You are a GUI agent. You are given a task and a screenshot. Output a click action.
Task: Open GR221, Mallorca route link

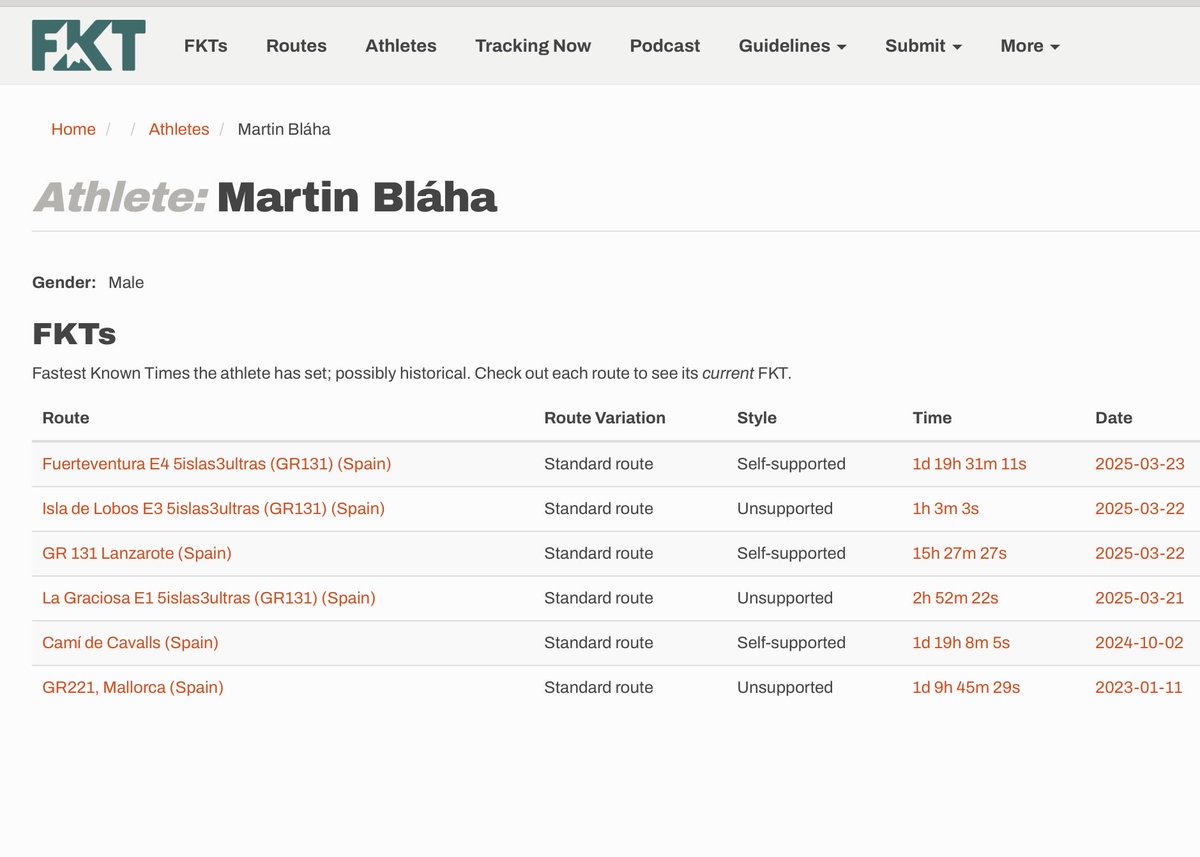[x=133, y=687]
